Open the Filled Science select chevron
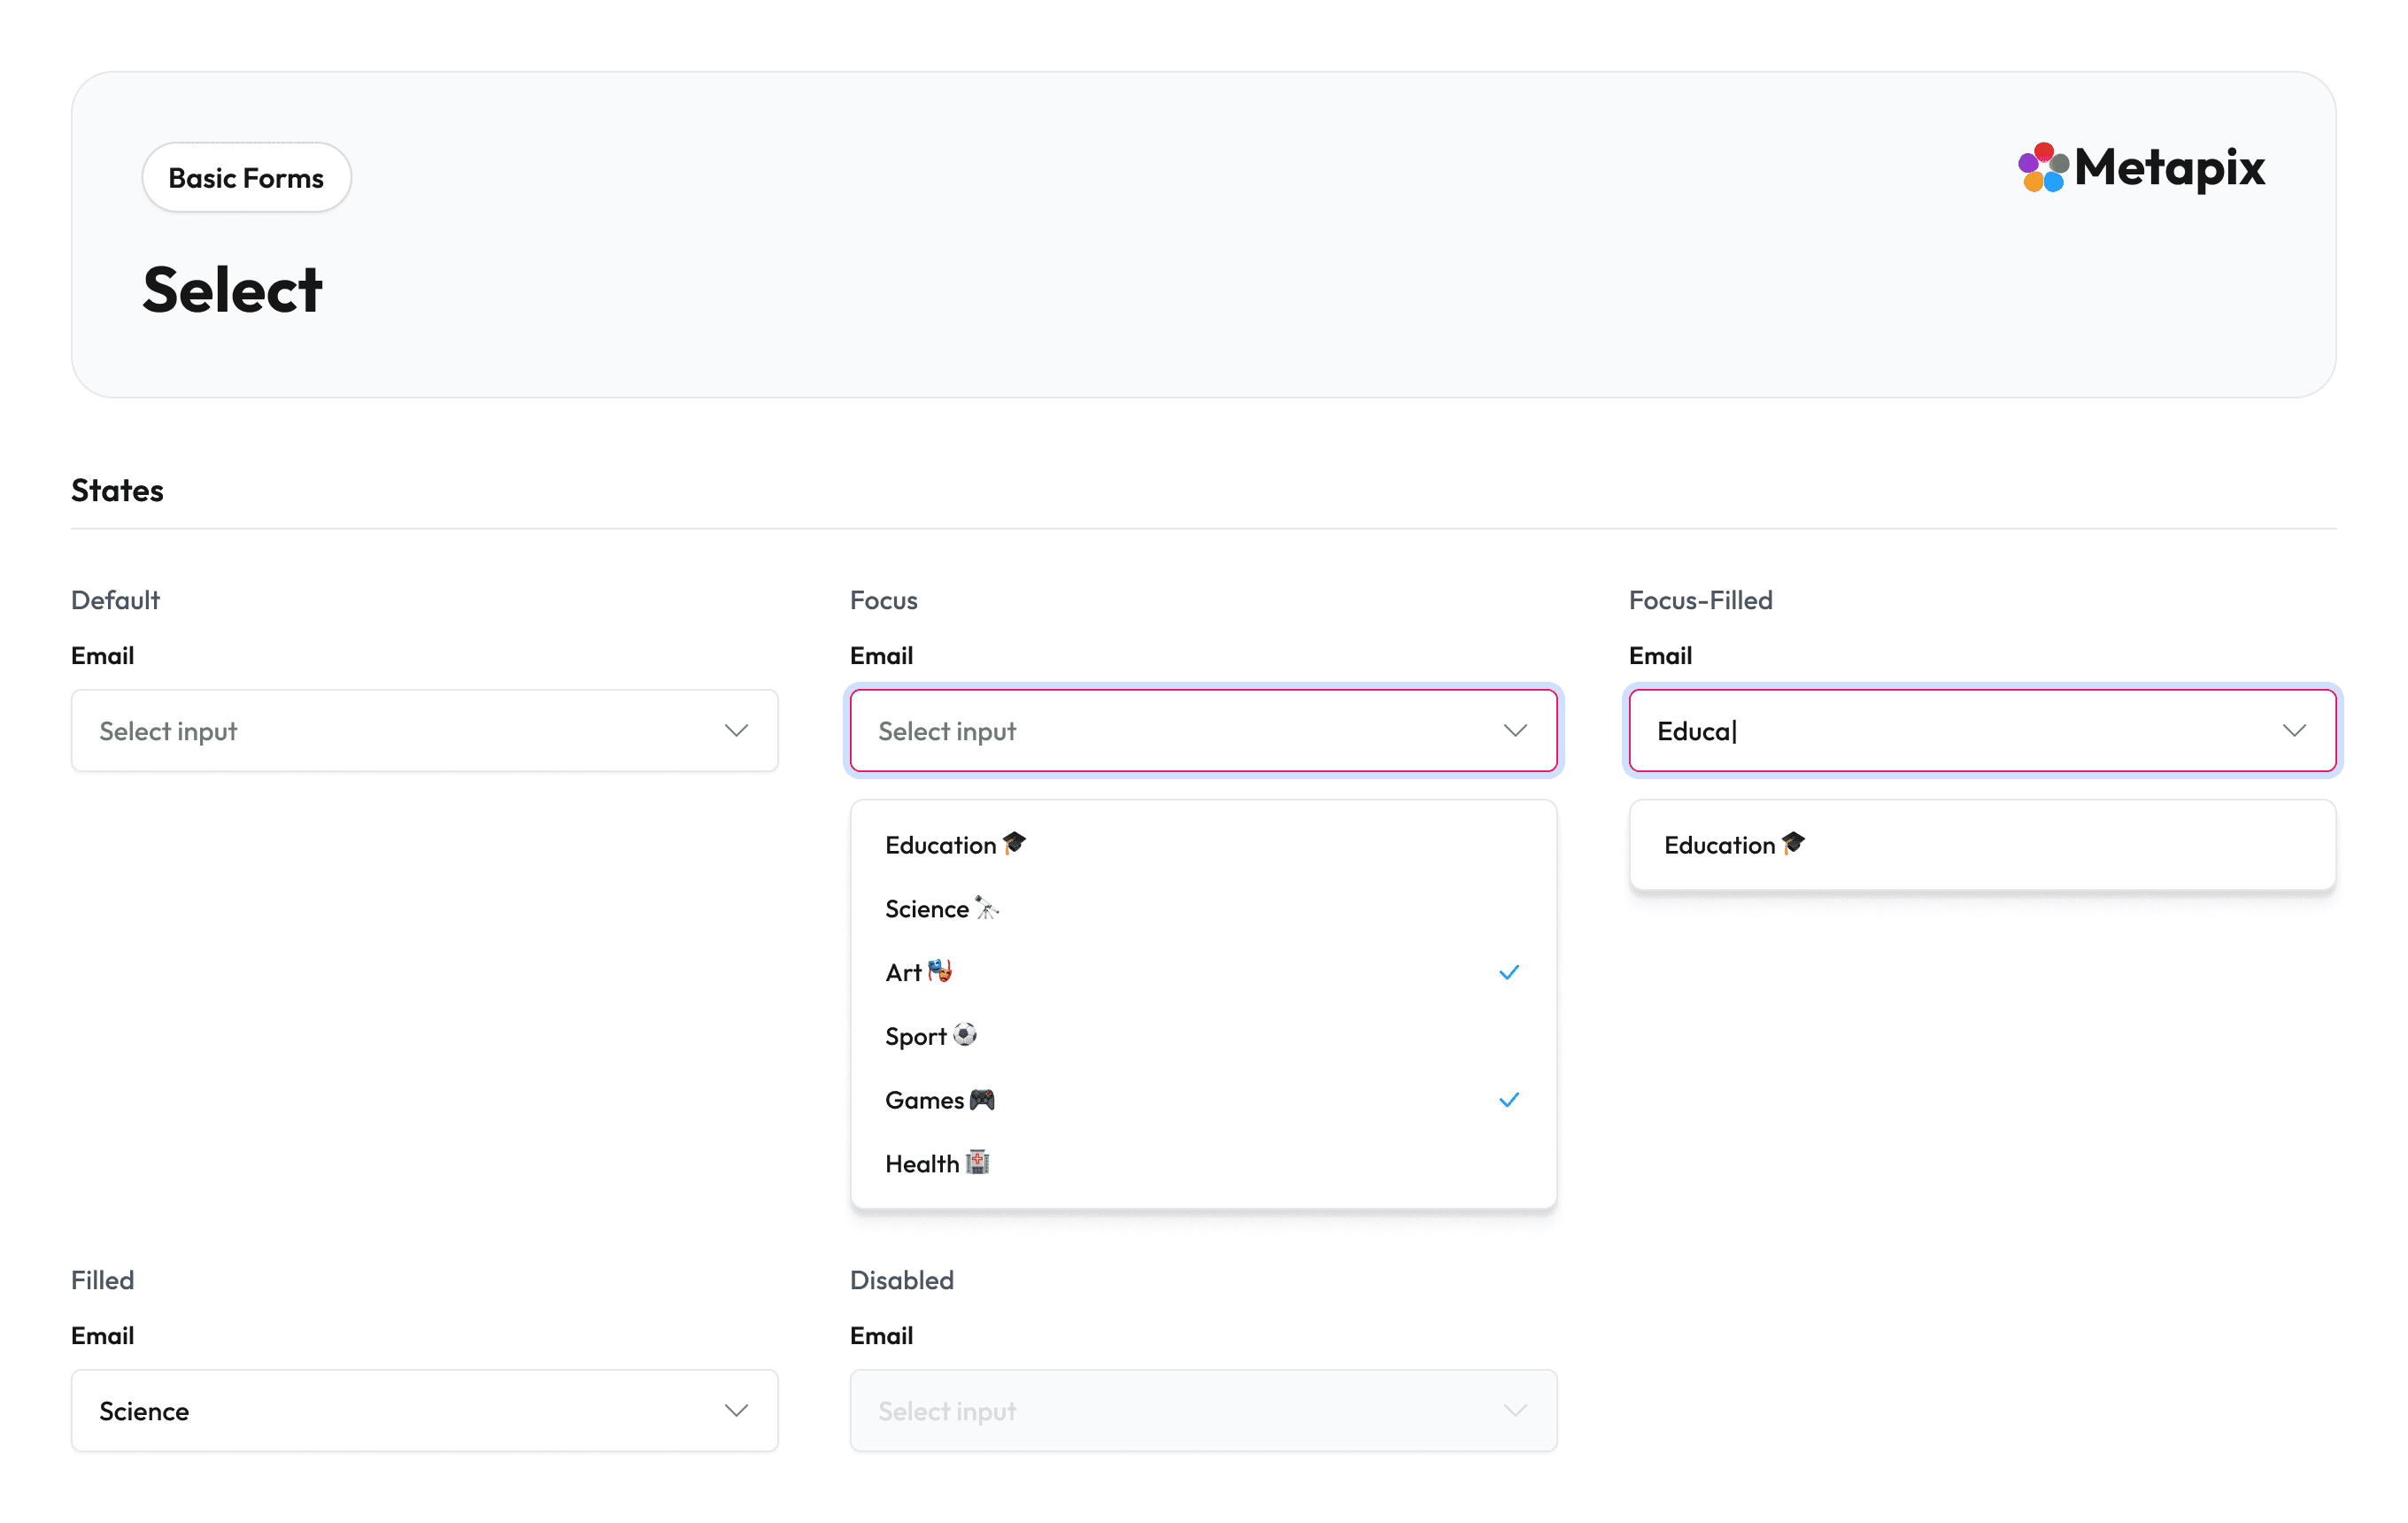This screenshot has width=2408, height=1523. pyautogui.click(x=736, y=1411)
